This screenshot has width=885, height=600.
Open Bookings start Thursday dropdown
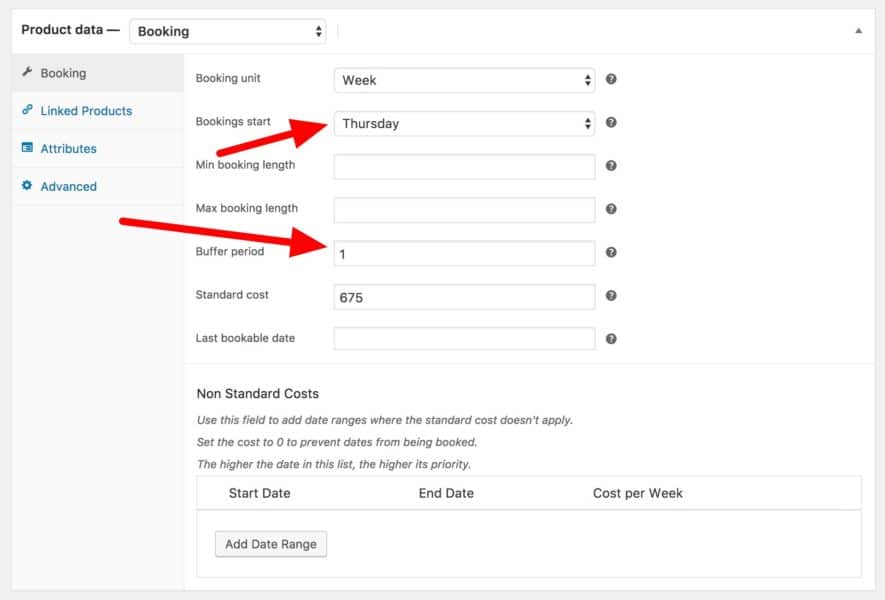464,123
